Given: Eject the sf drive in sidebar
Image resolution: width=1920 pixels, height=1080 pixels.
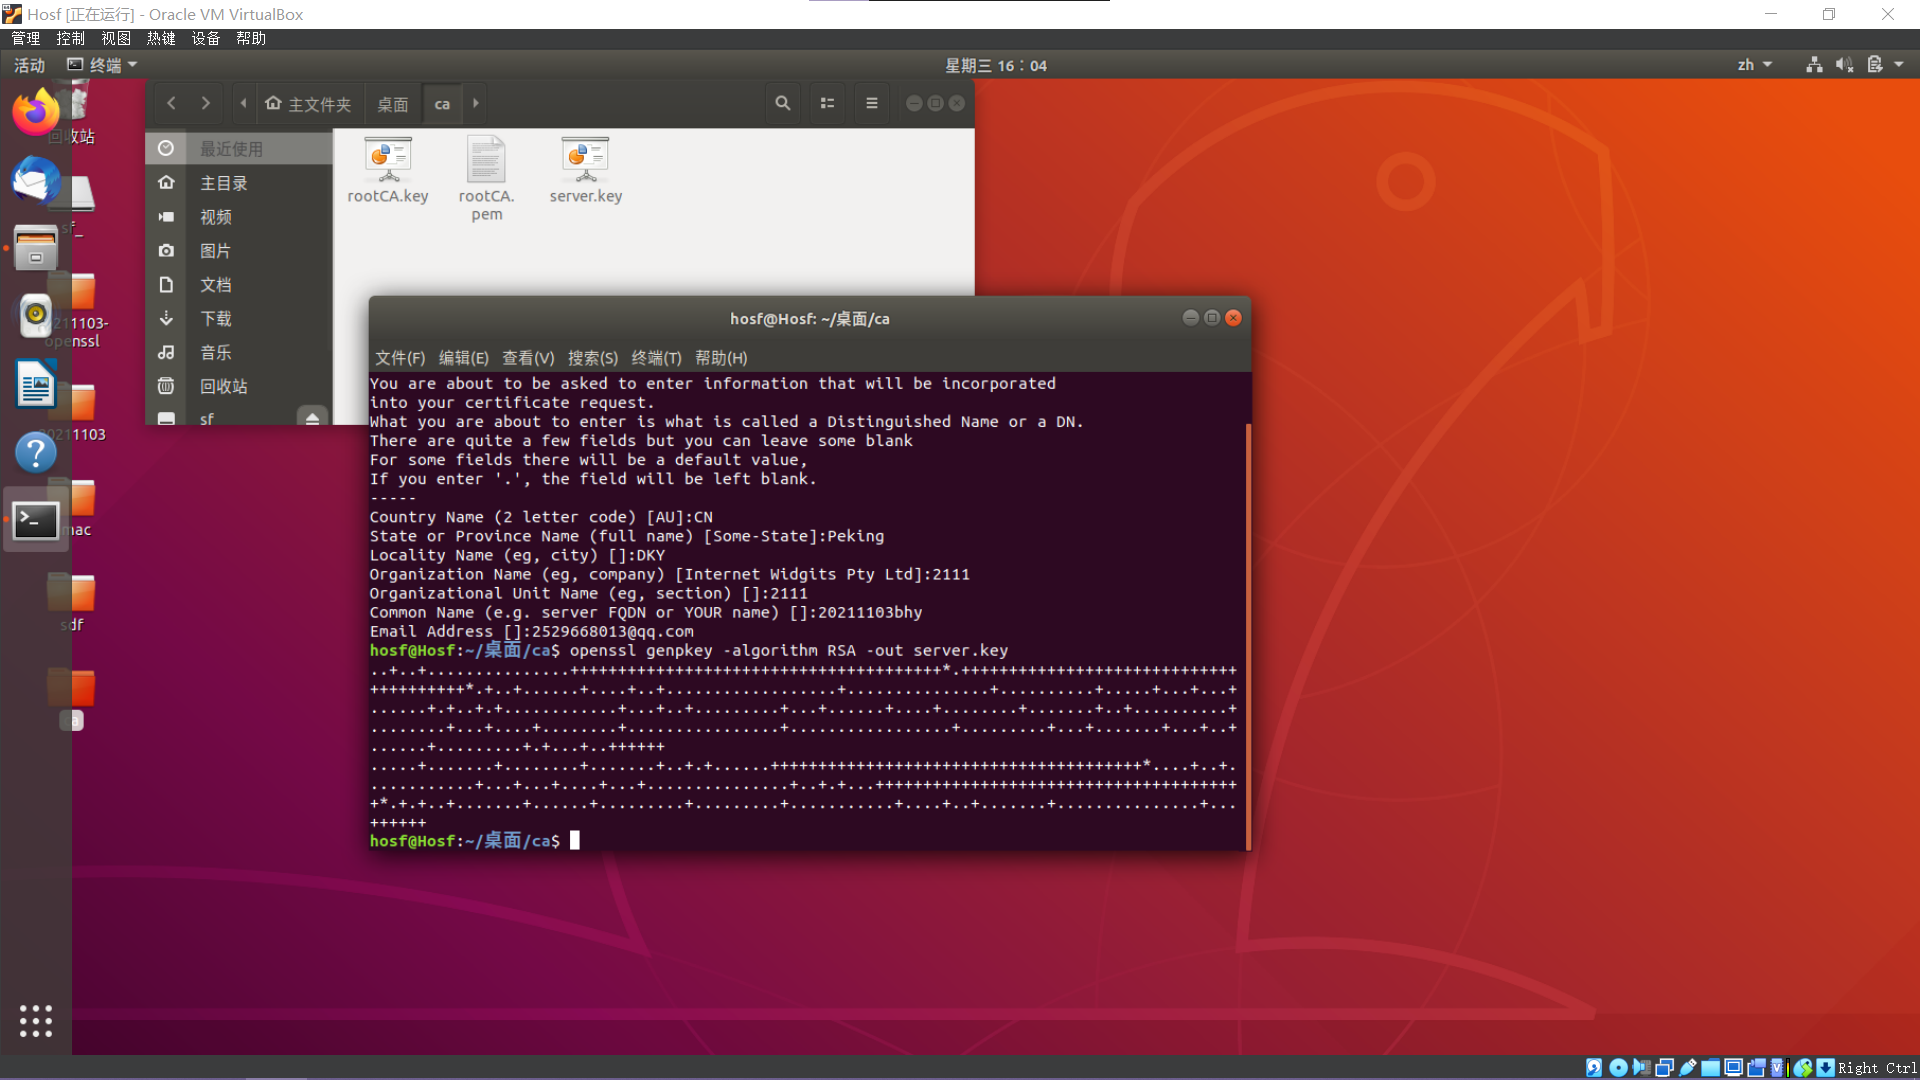Looking at the screenshot, I should pos(312,418).
